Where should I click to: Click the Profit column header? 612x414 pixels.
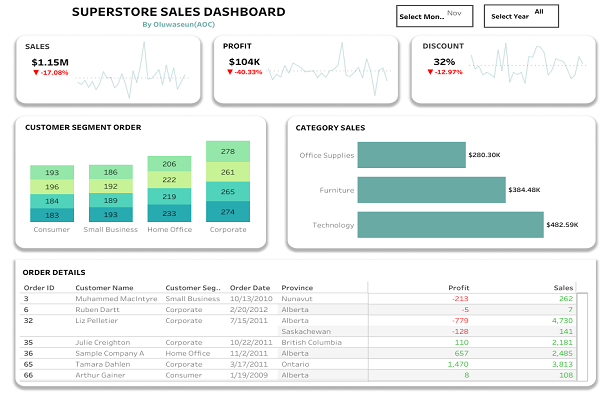tap(459, 287)
